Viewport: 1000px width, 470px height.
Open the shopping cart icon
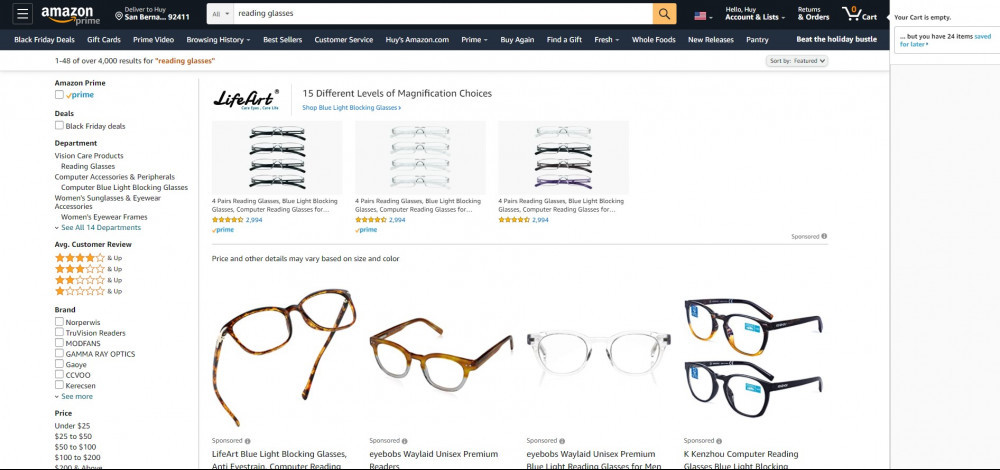click(859, 13)
